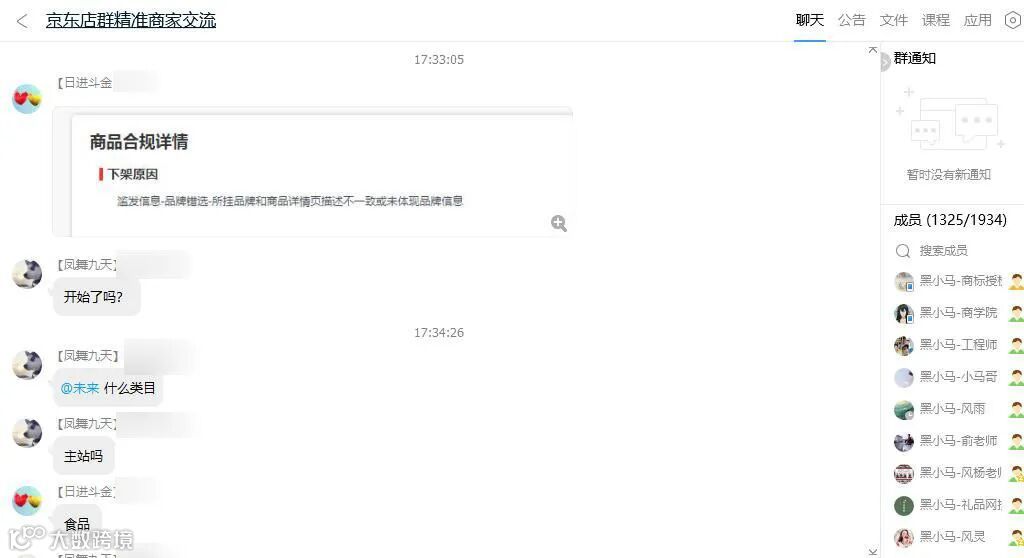This screenshot has width=1024, height=558.
Task: Click the 什么类目 message text
Action: tap(129, 388)
